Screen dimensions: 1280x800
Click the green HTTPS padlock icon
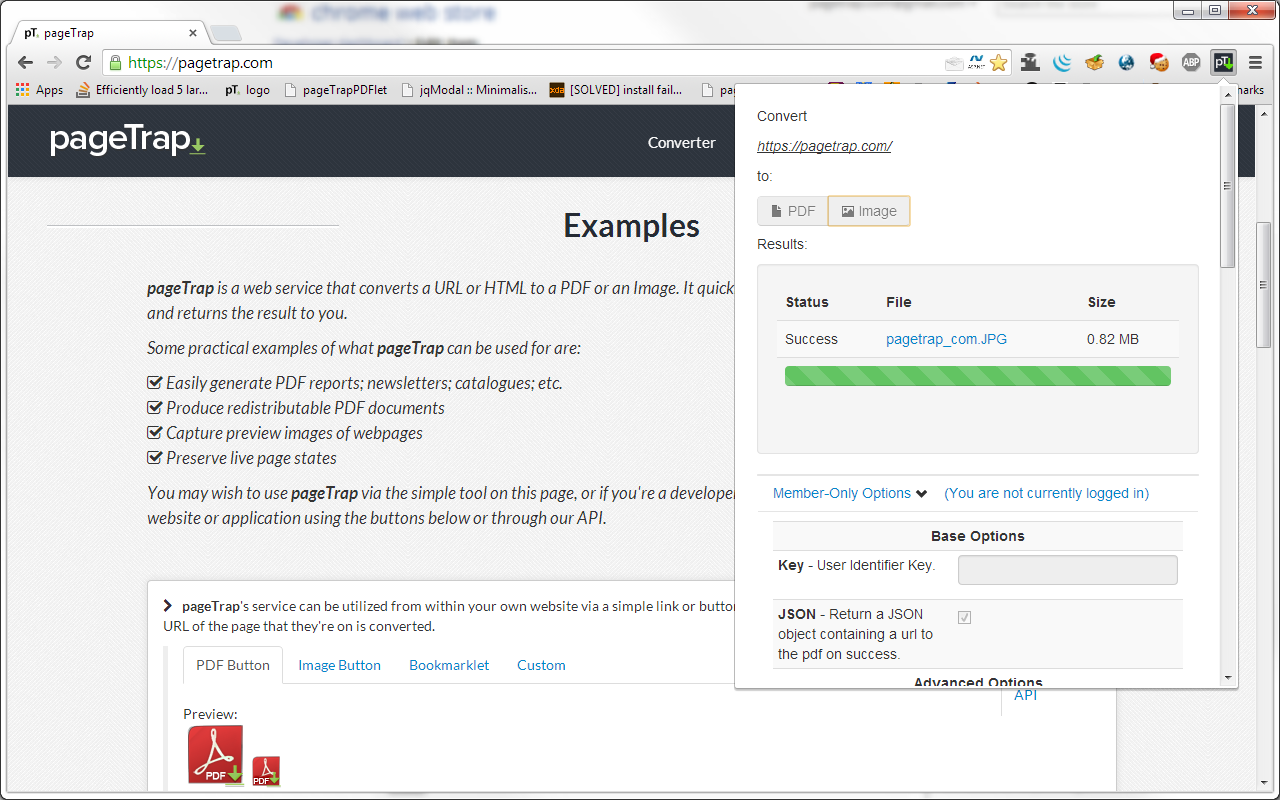pos(115,62)
